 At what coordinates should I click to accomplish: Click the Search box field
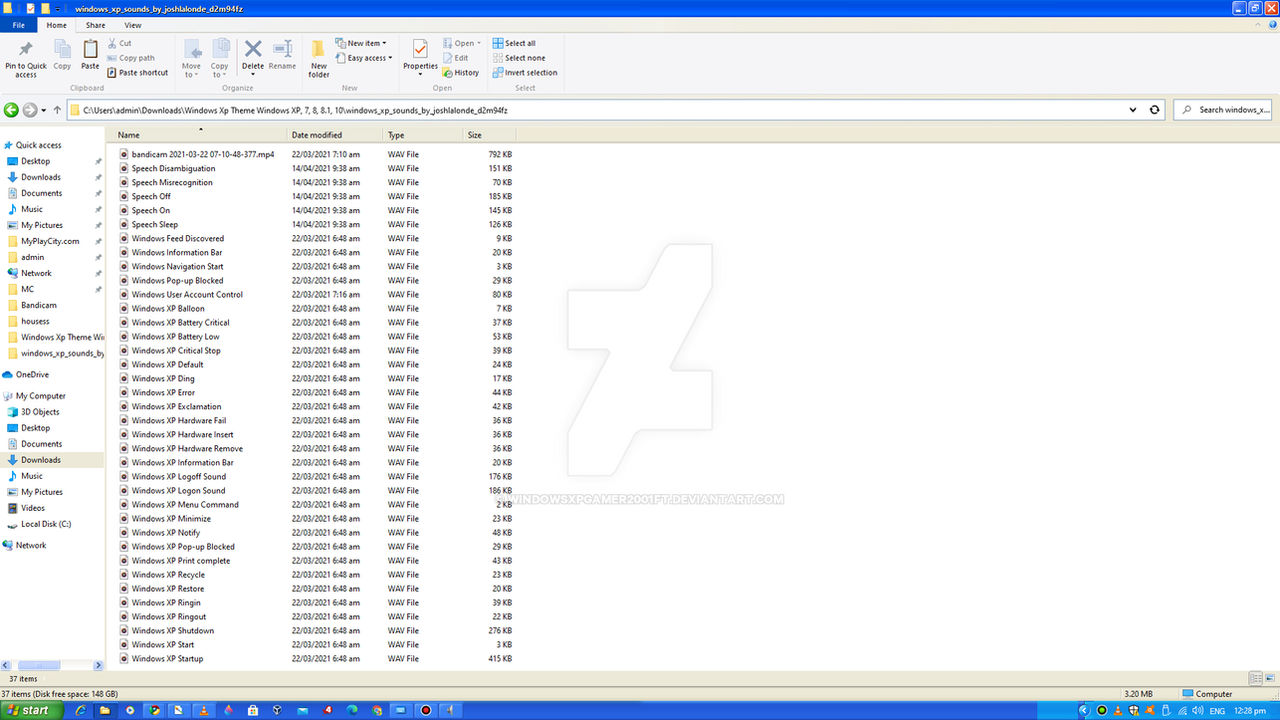pos(1224,110)
